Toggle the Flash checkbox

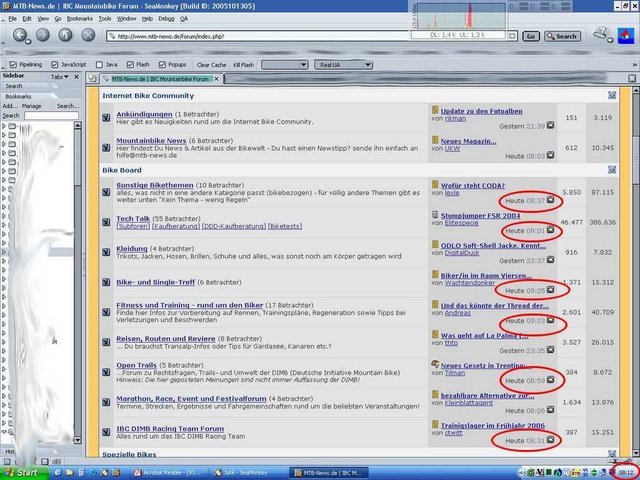tap(130, 64)
